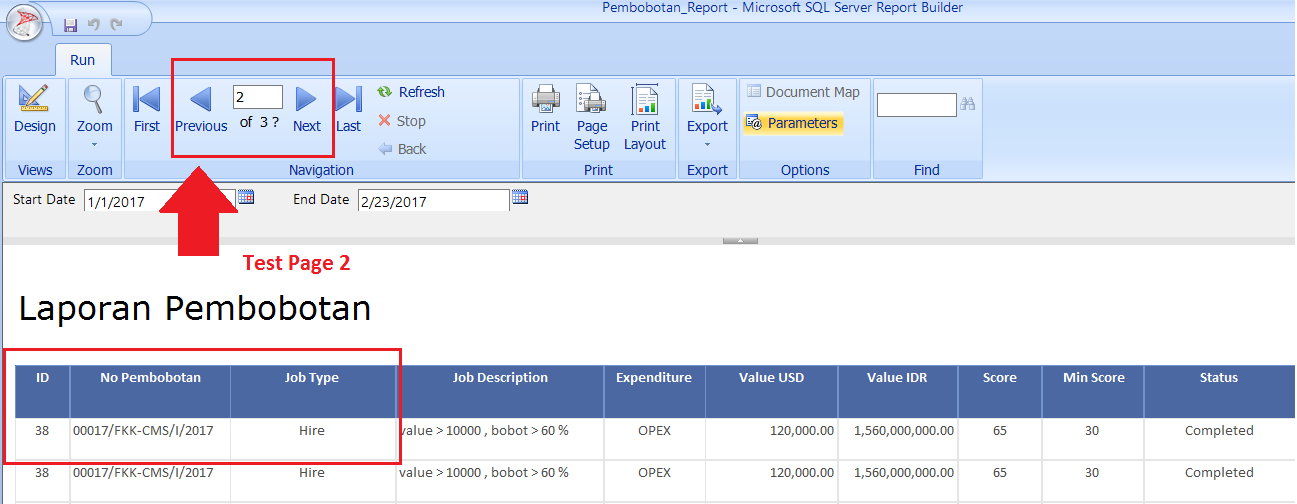Screen dimensions: 1297x504
Task: Click first row's Min Score 30 cell
Action: [1094, 439]
